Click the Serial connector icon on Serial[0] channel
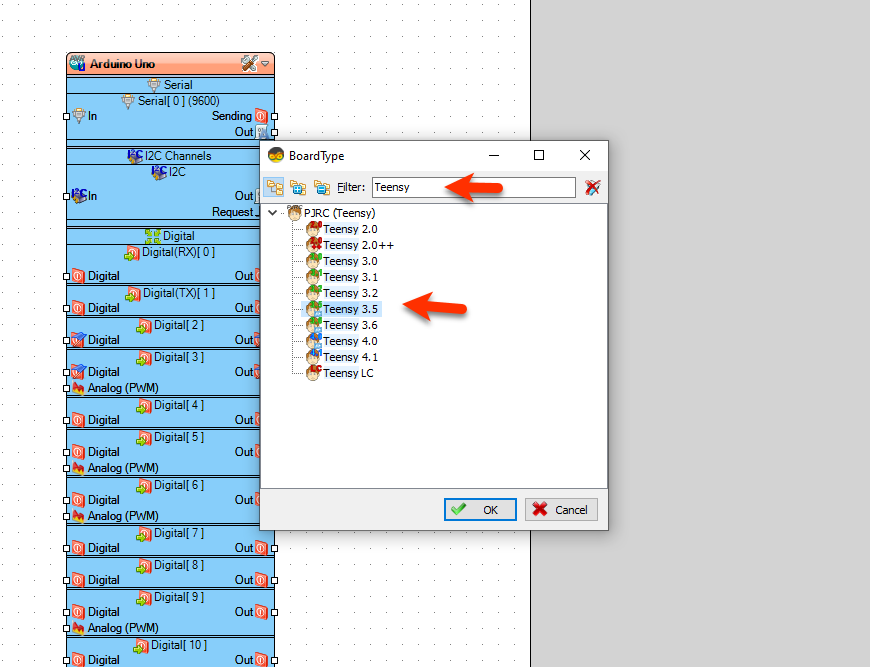 point(129,101)
